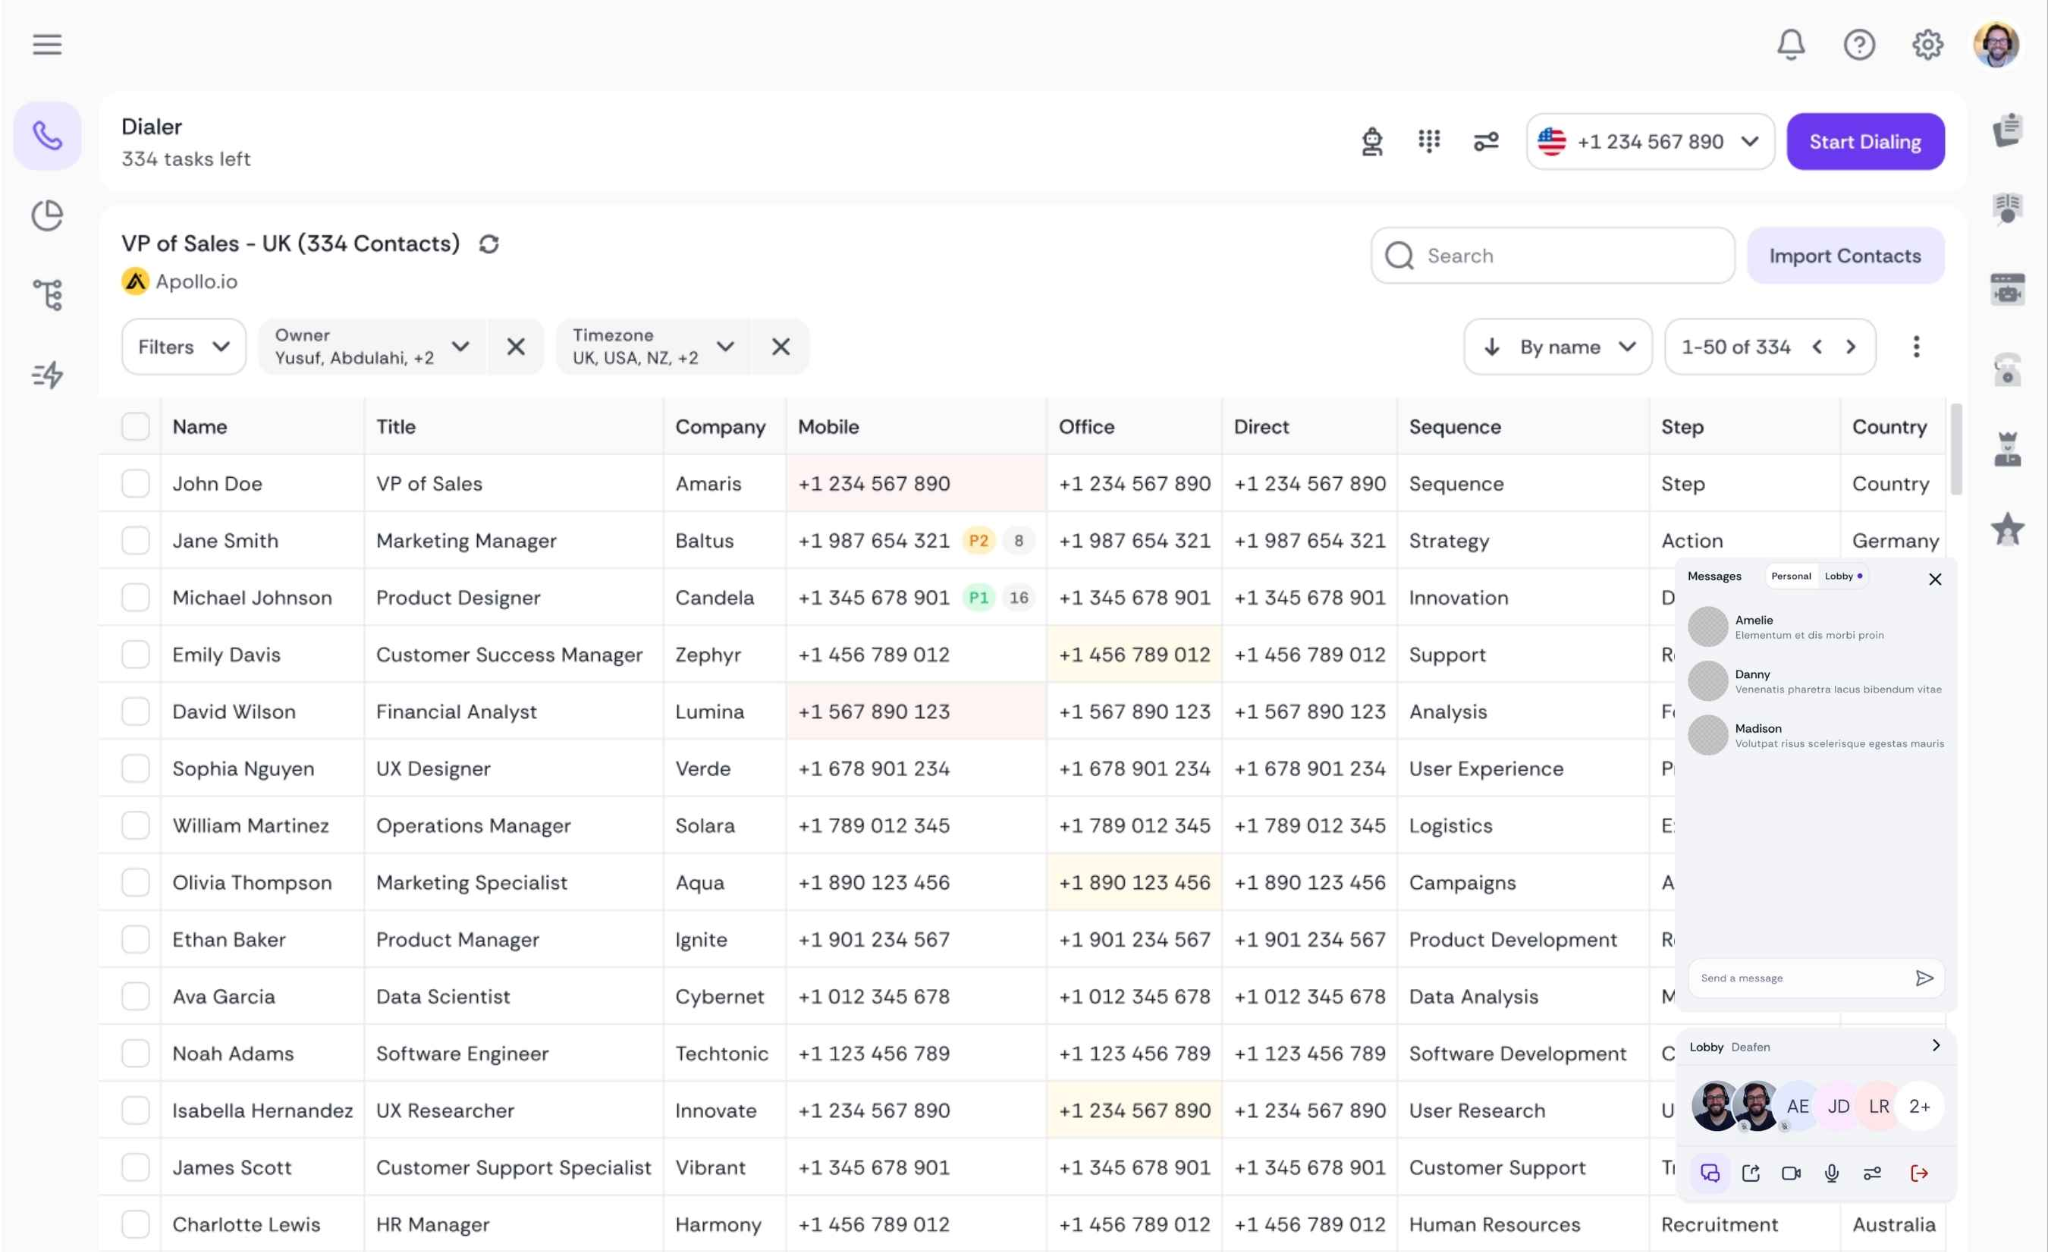Show the 2+ more Lobby participants
This screenshot has height=1252, width=2048.
pyautogui.click(x=1919, y=1106)
